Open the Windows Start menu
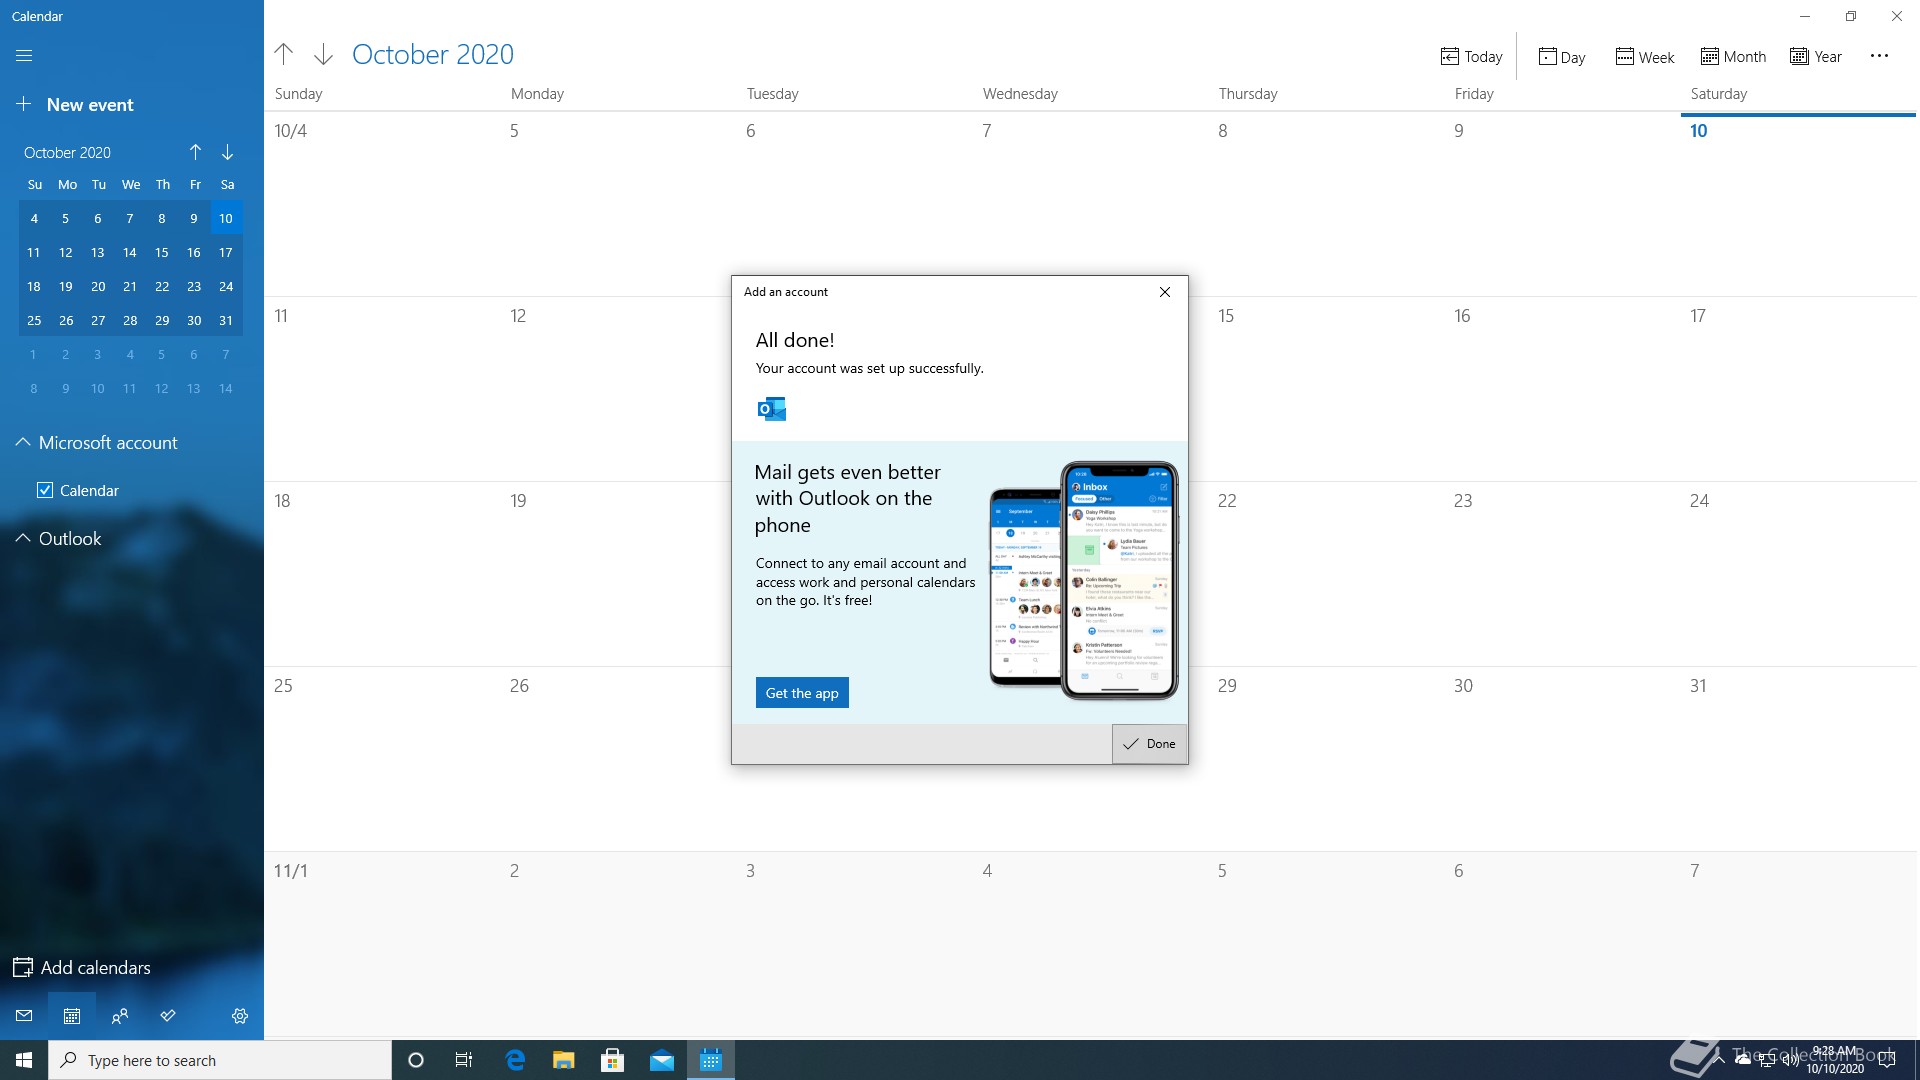 24,1060
